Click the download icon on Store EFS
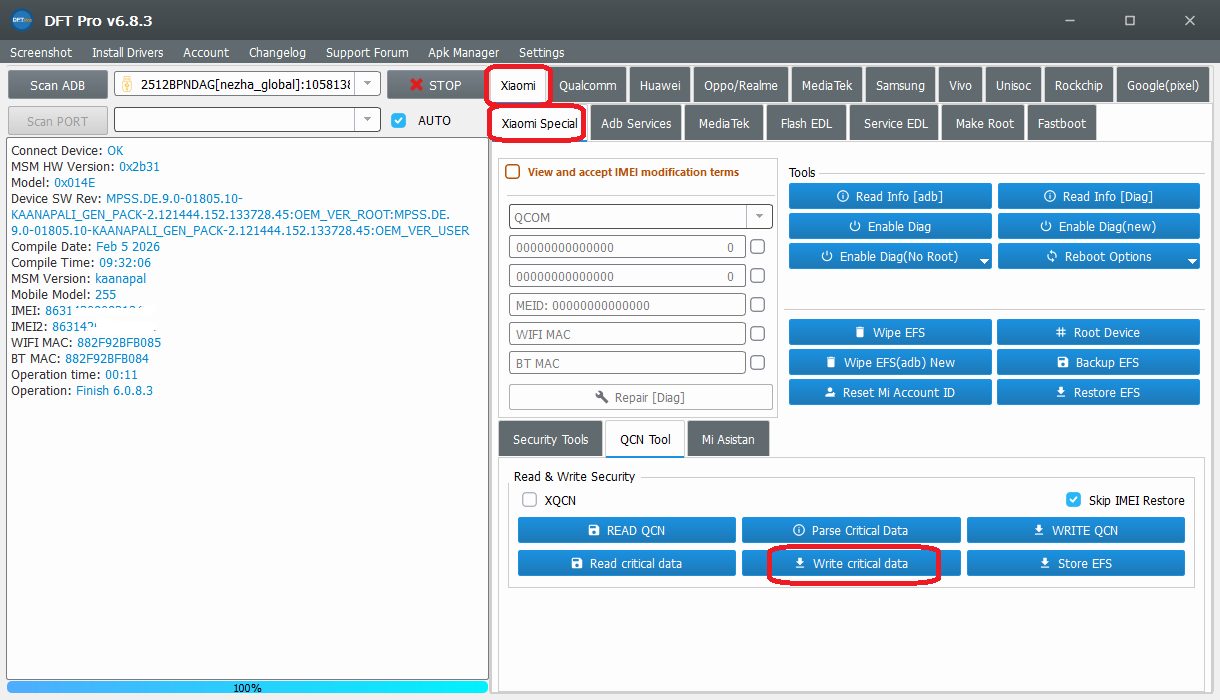The image size is (1220, 700). pyautogui.click(x=1045, y=563)
